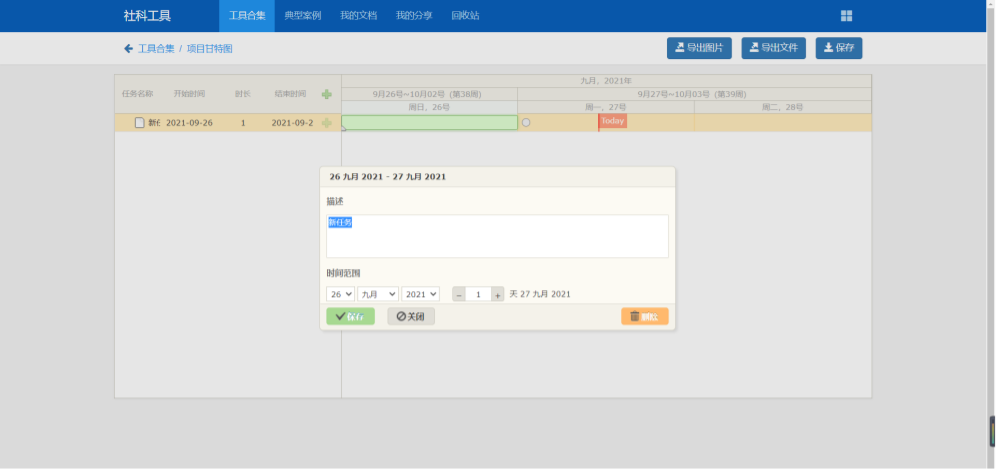Increase duration with the plus button
Screen dimensions: 999x473
click(x=500, y=296)
